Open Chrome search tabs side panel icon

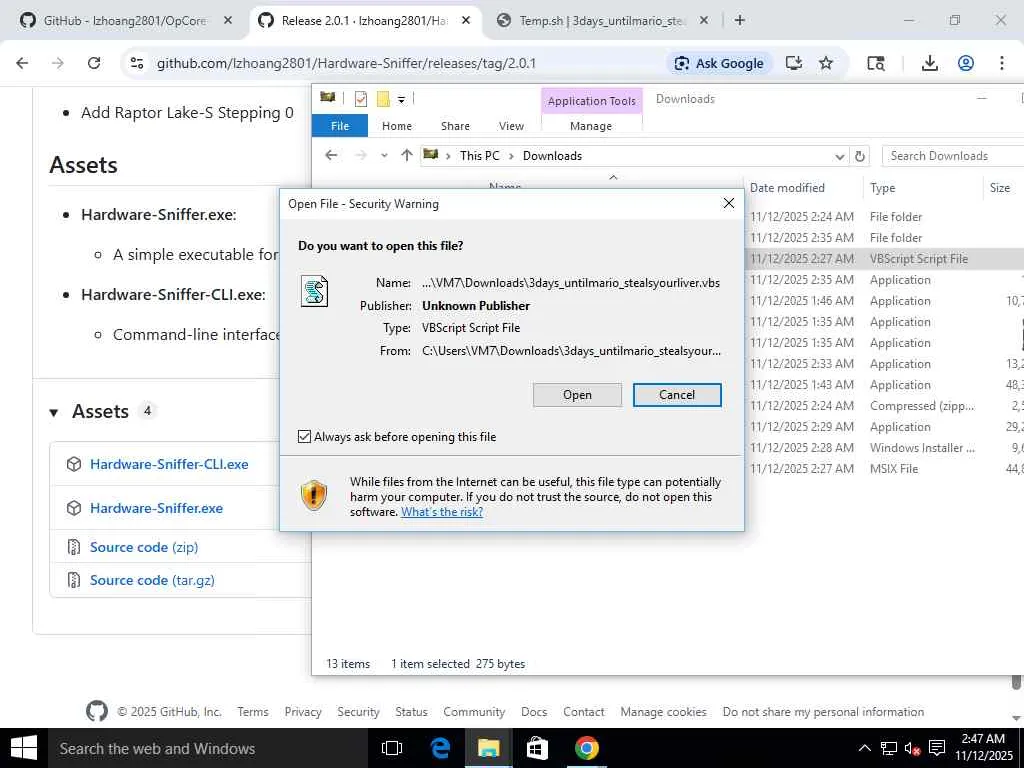[876, 63]
